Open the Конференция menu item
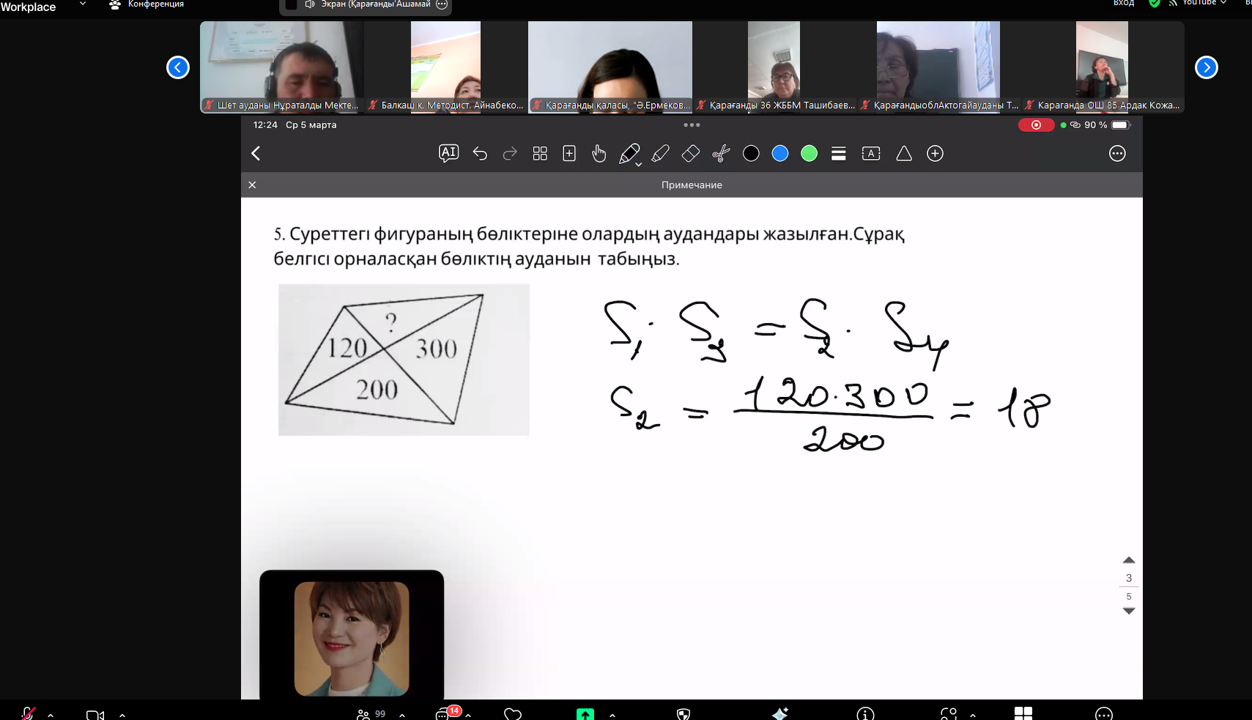The width and height of the screenshot is (1252, 720). (147, 5)
